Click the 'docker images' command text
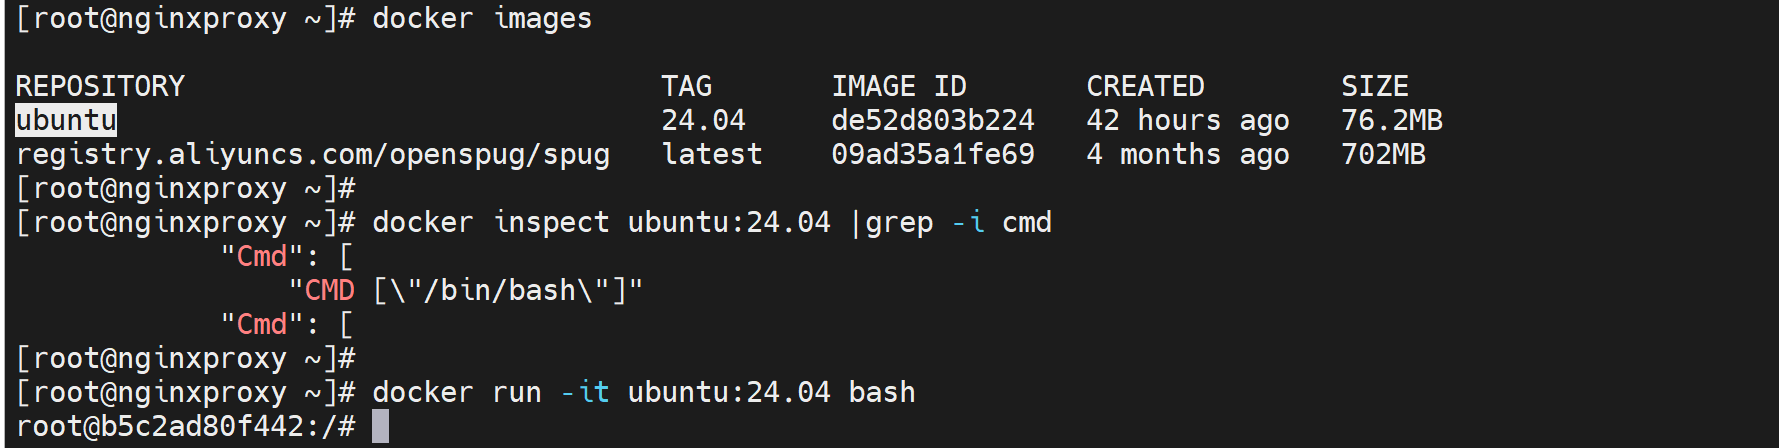 tap(481, 19)
